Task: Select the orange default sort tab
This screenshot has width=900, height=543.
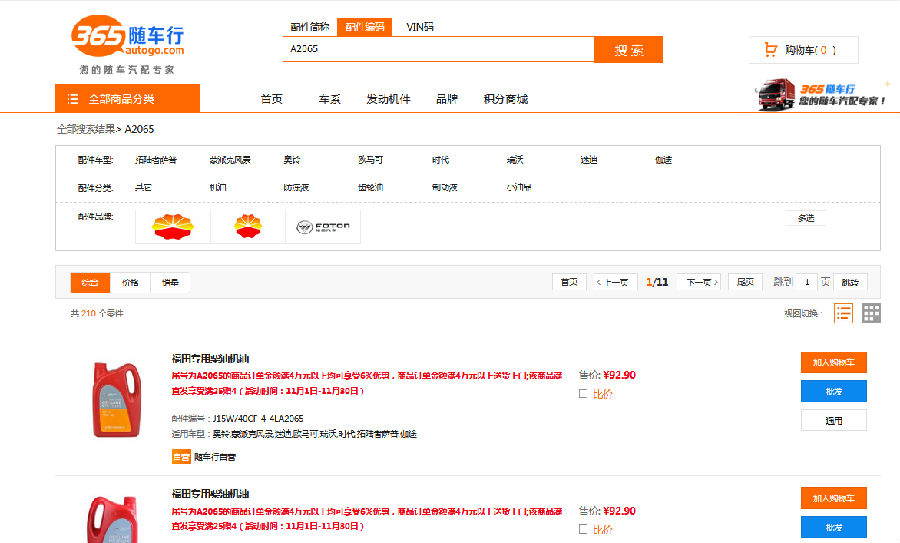Action: [90, 282]
